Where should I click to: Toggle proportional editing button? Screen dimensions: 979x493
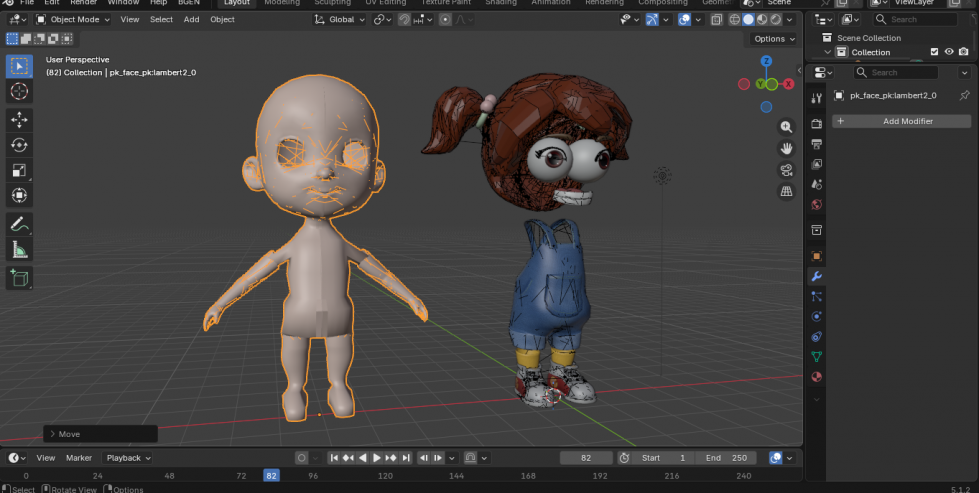(445, 19)
